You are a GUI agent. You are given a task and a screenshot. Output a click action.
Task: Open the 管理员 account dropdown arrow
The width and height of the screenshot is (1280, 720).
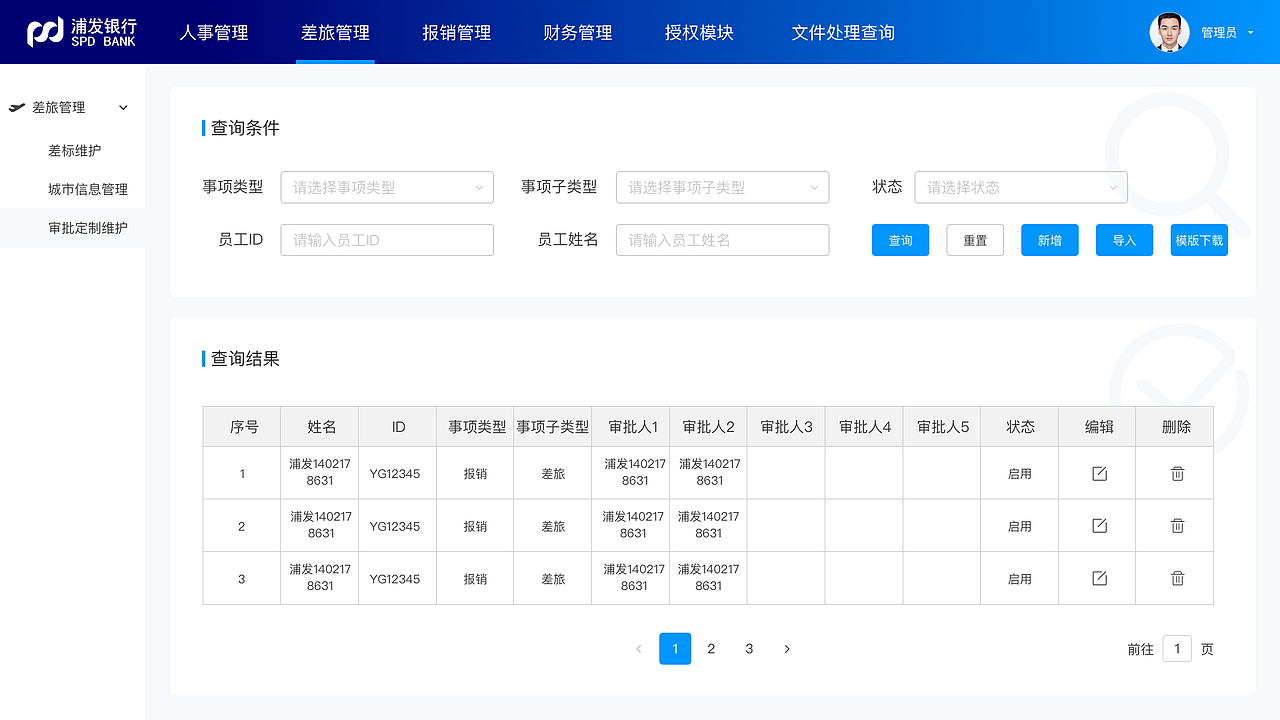click(1250, 33)
